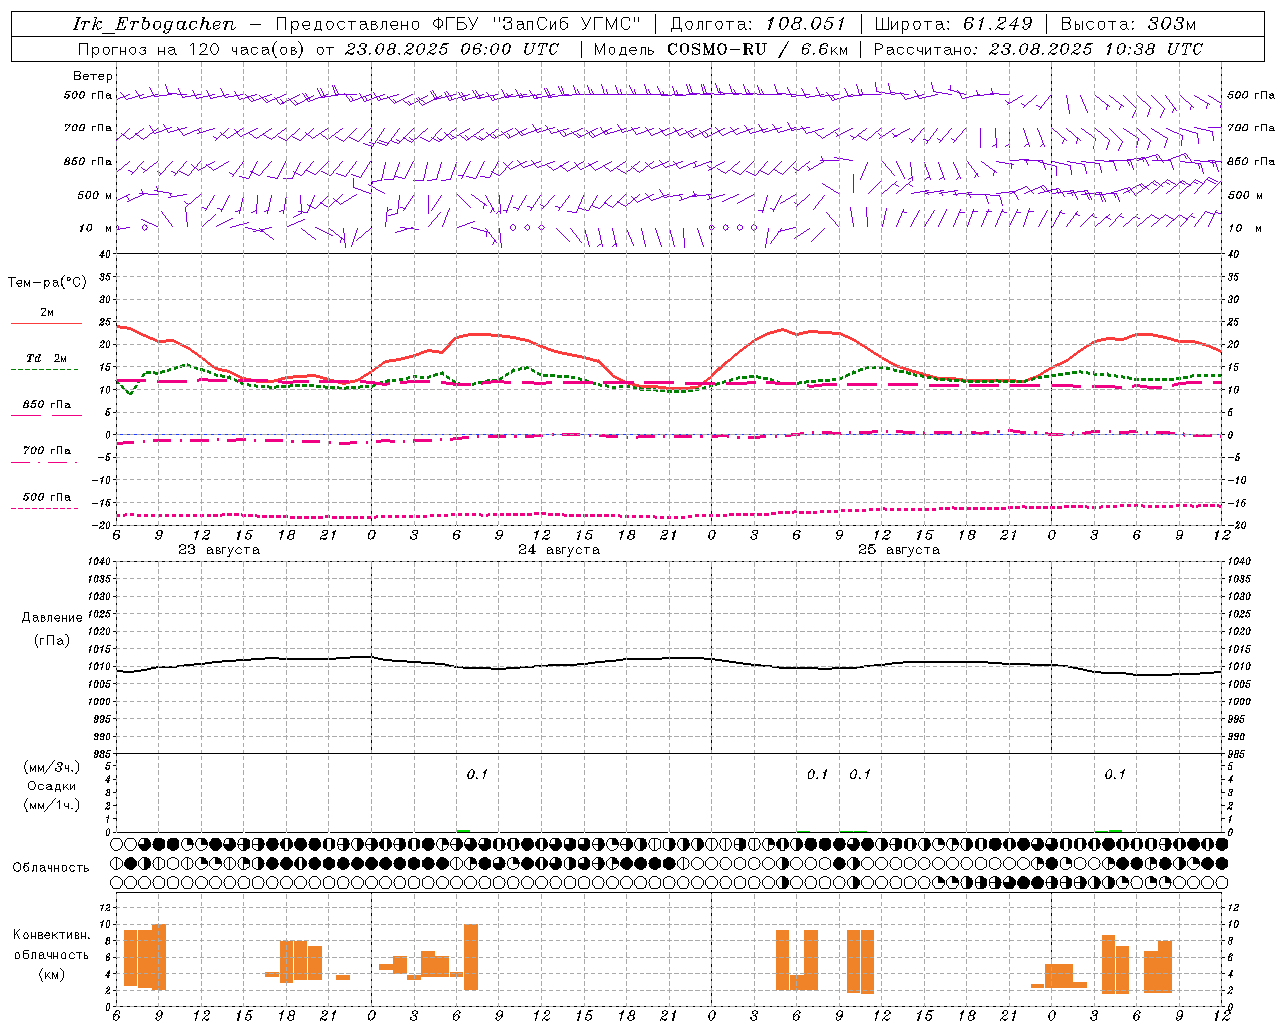Viewport: 1280px width, 1024px height.
Task: Click the date label 24 августа
Action: click(559, 550)
